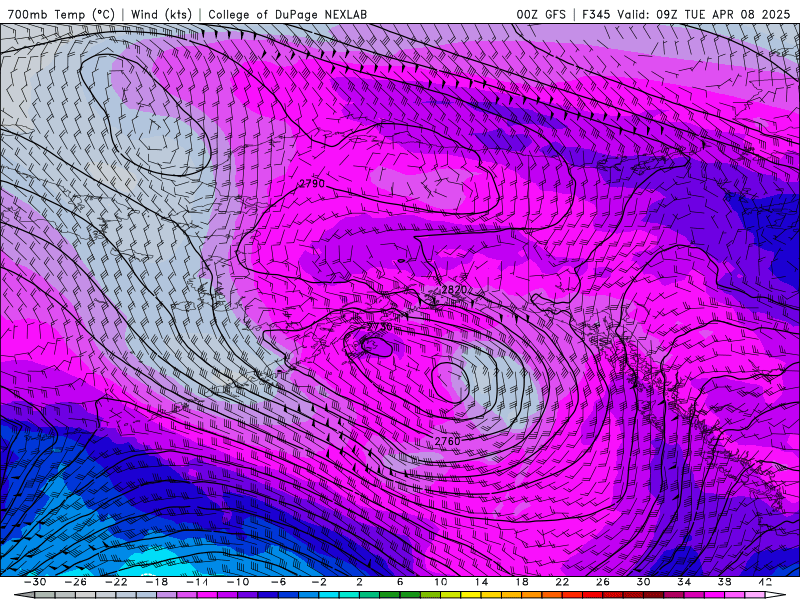The width and height of the screenshot is (800, 600).
Task: Click the 2820 contour label
Action: pyautogui.click(x=454, y=290)
